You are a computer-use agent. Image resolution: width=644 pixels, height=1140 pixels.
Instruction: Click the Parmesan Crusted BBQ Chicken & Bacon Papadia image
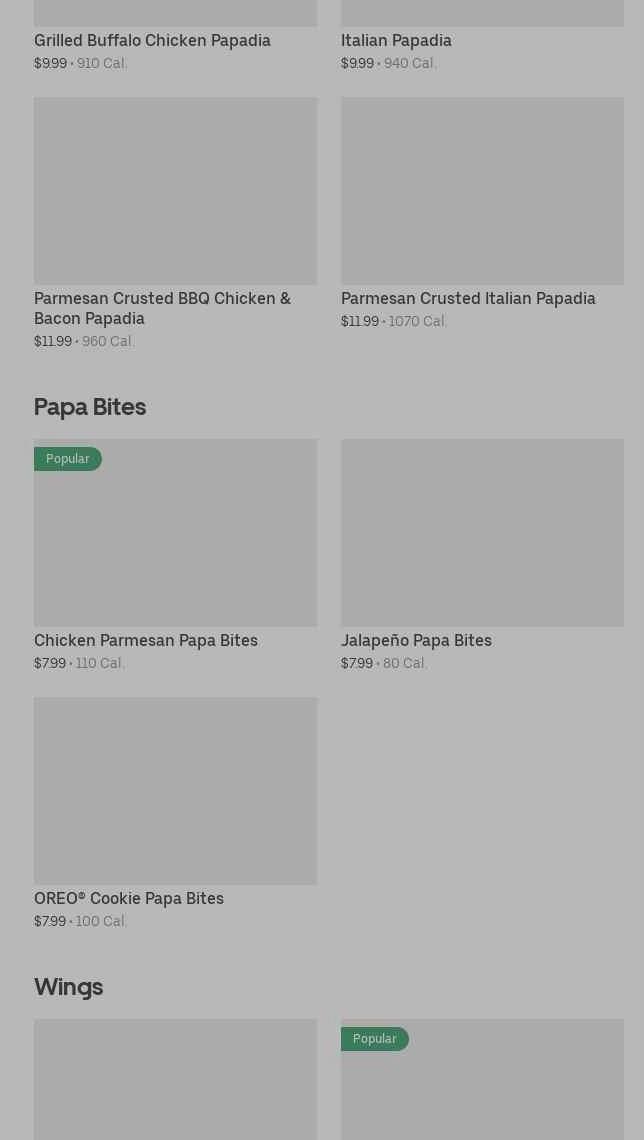[175, 190]
